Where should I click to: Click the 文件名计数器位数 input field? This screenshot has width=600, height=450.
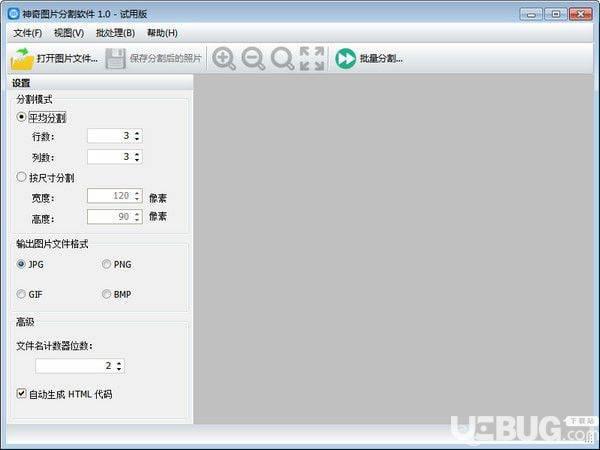coord(75,366)
